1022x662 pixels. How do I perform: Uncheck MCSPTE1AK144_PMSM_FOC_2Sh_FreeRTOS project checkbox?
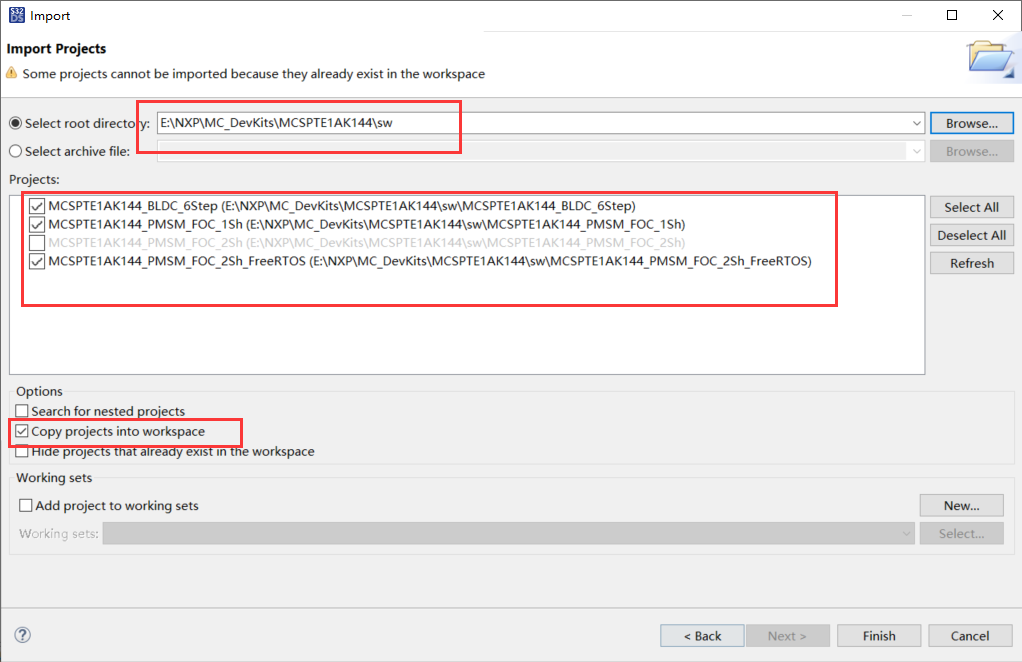(x=37, y=262)
